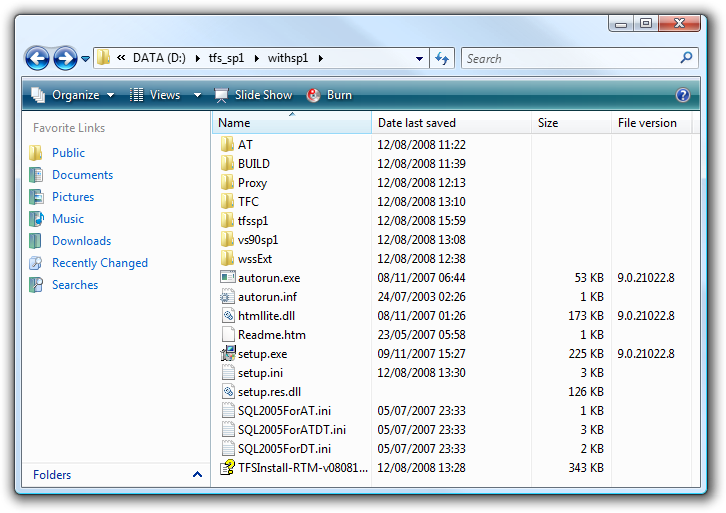Select the TFC folder icon

227,201
